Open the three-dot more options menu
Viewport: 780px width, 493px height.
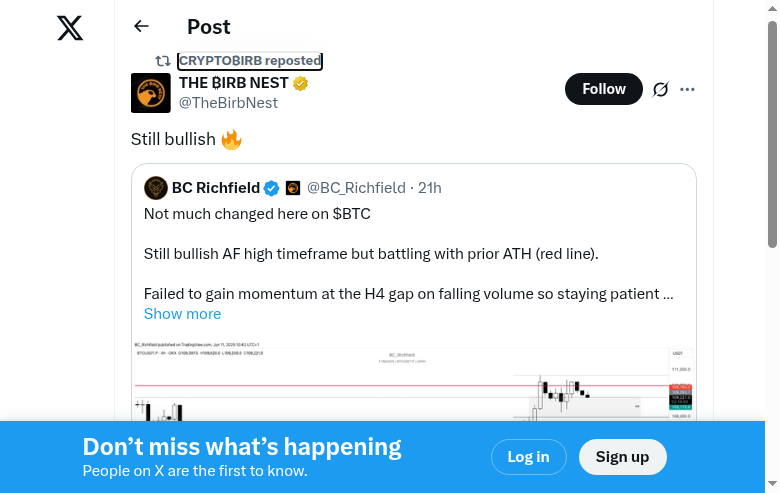click(687, 89)
